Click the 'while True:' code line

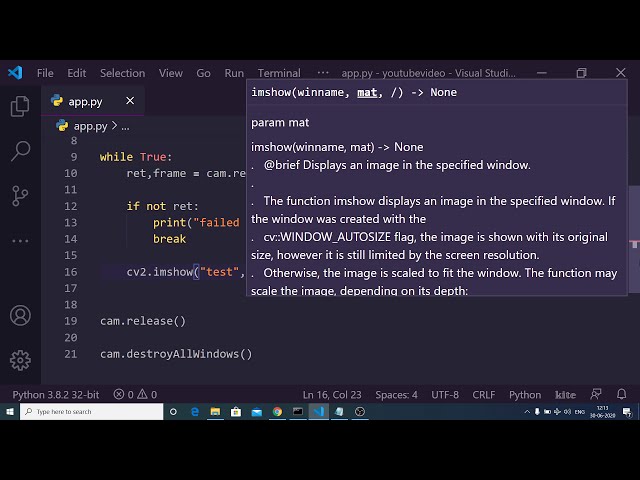(136, 157)
